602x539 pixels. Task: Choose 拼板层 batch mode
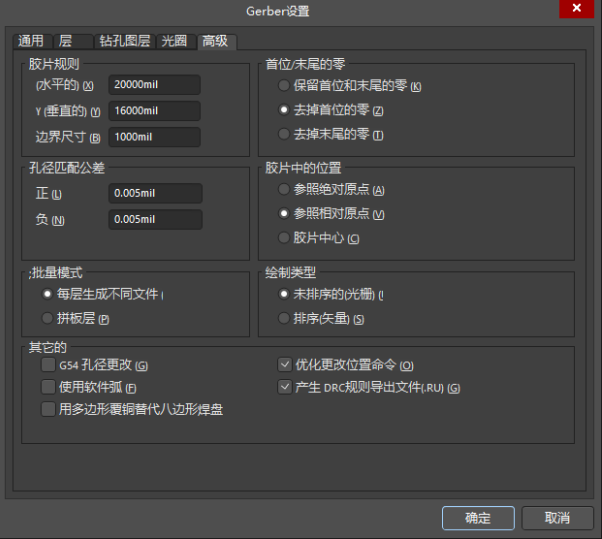point(48,318)
